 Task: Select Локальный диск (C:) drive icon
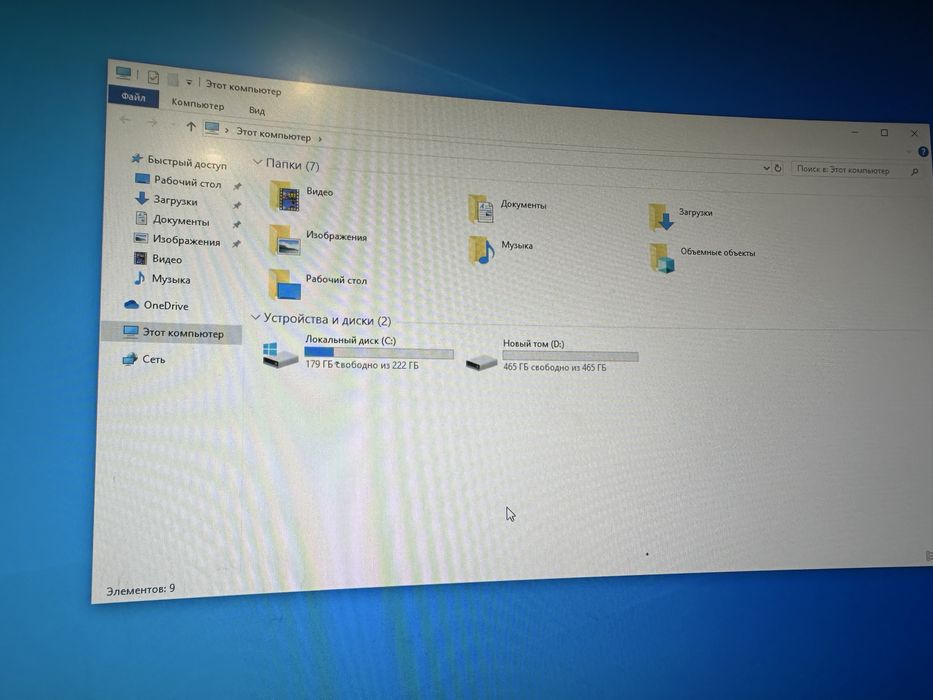[x=280, y=355]
